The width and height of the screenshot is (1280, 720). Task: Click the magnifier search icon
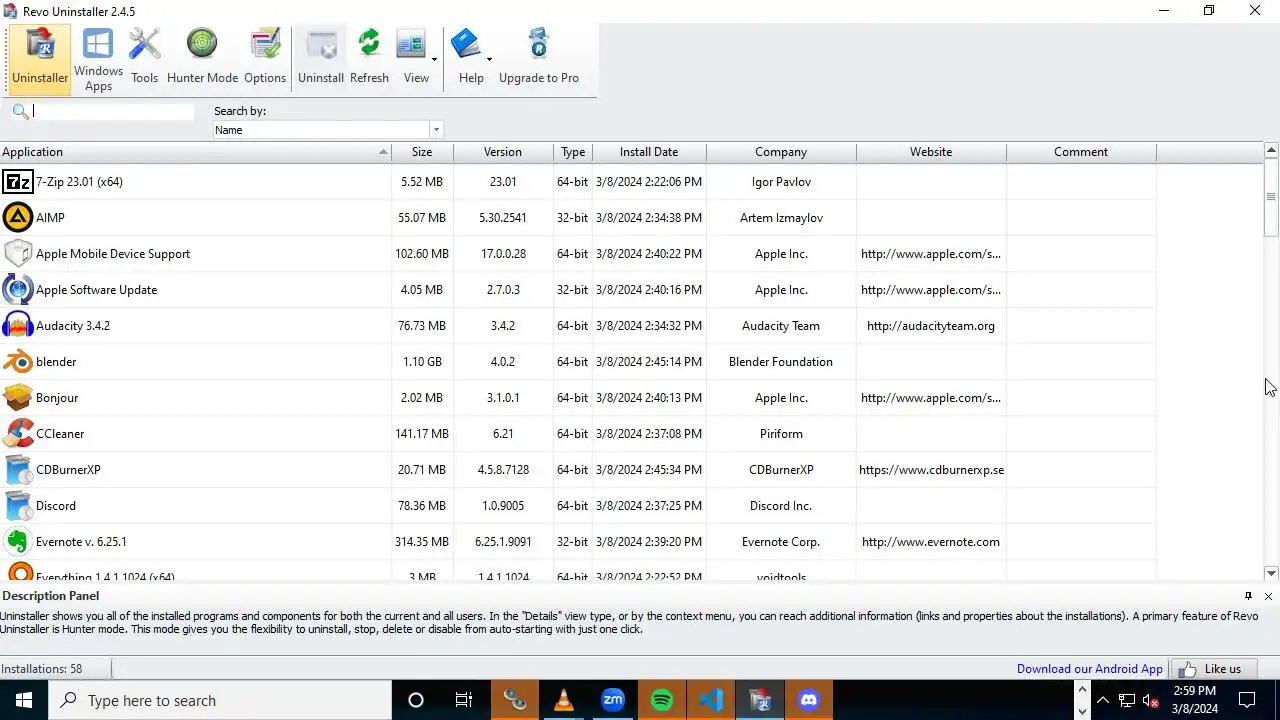[20, 111]
